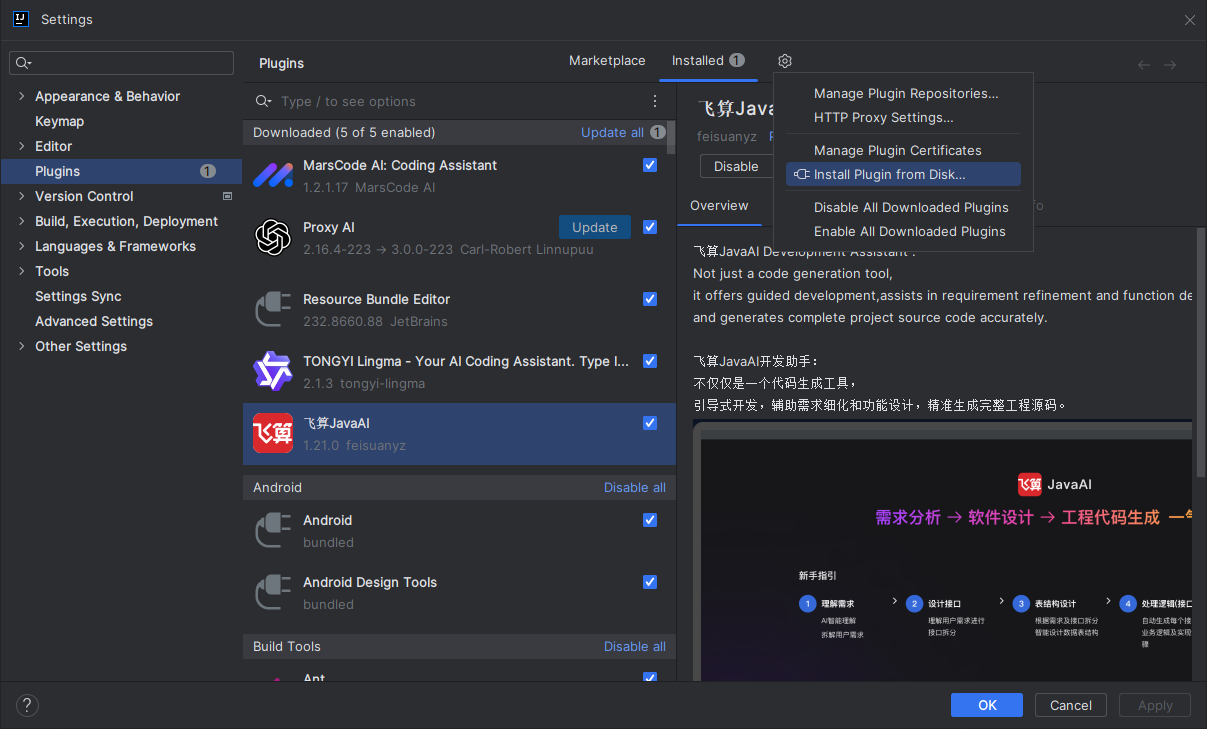Uncheck the Ant plugin checkbox
Screen dimensions: 1207x729
[x=650, y=678]
